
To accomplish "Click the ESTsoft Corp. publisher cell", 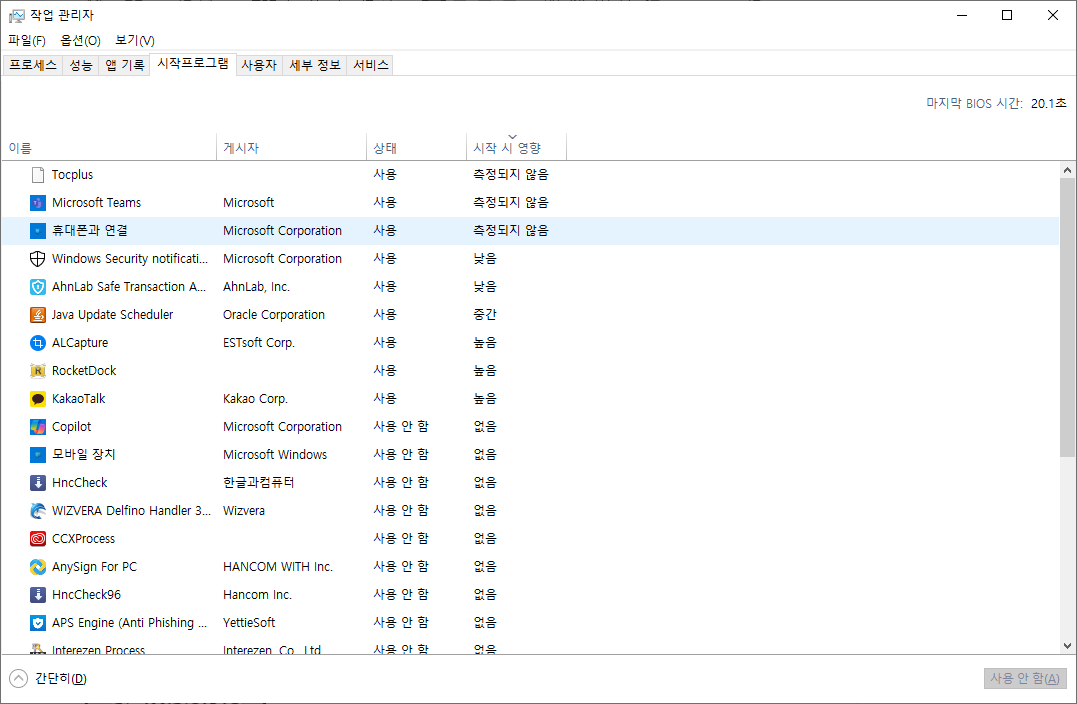I will 258,343.
